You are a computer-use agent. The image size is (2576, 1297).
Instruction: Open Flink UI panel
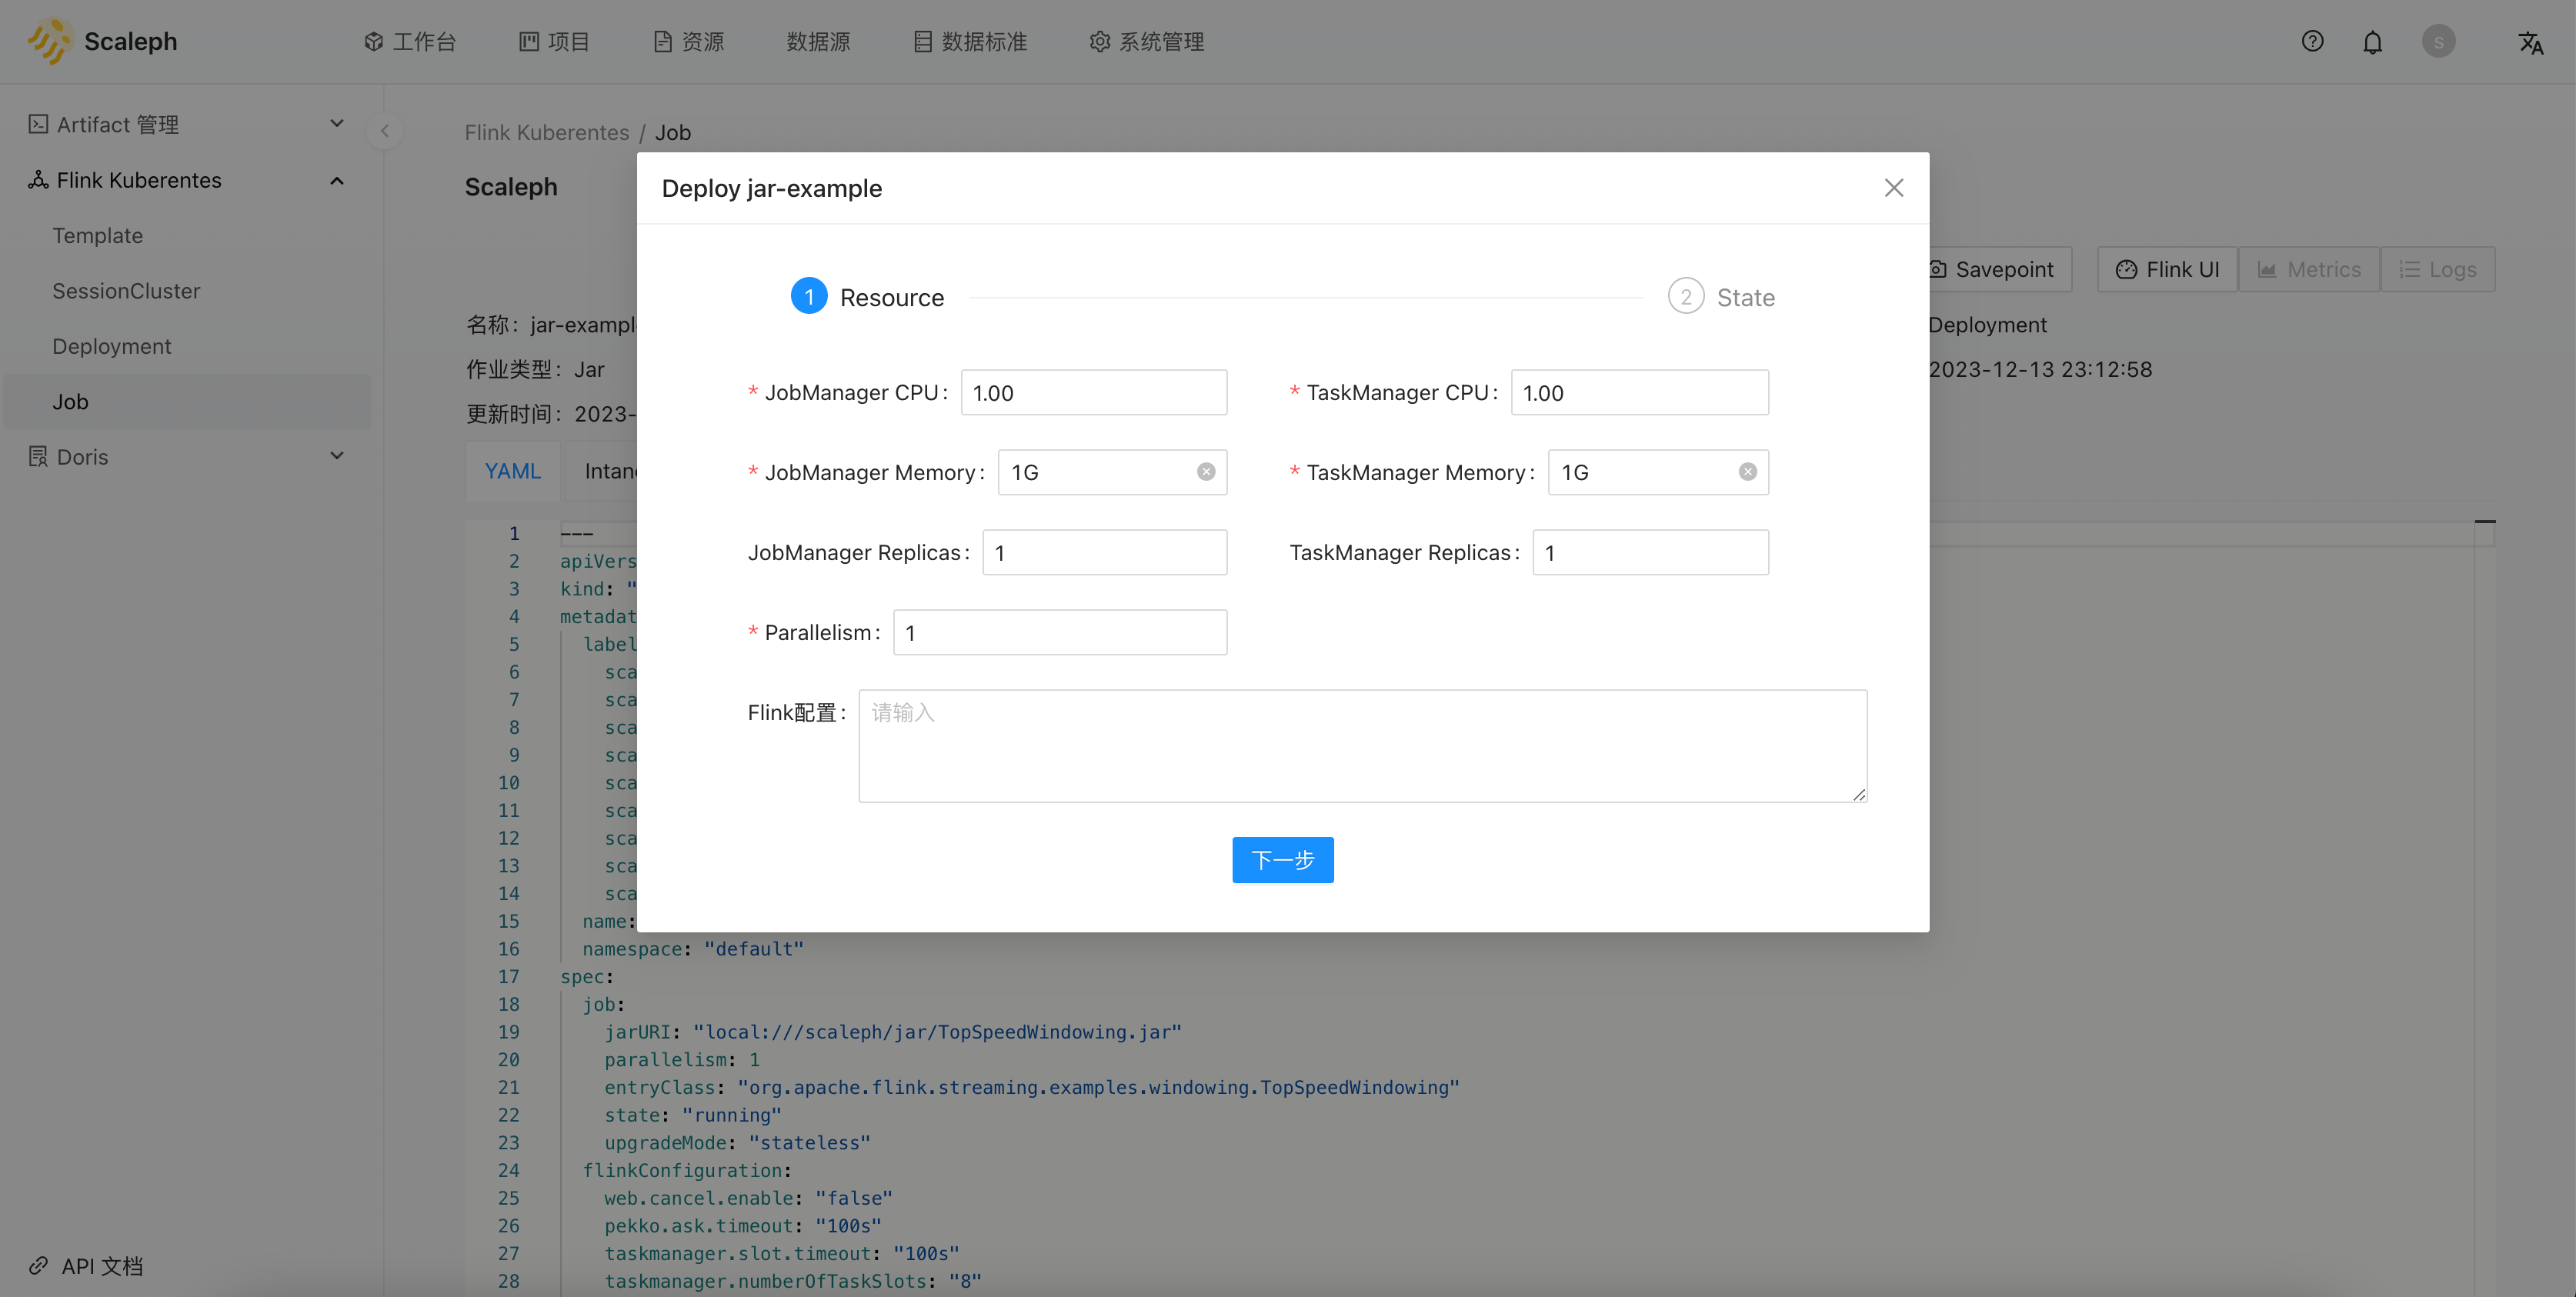coord(2167,268)
